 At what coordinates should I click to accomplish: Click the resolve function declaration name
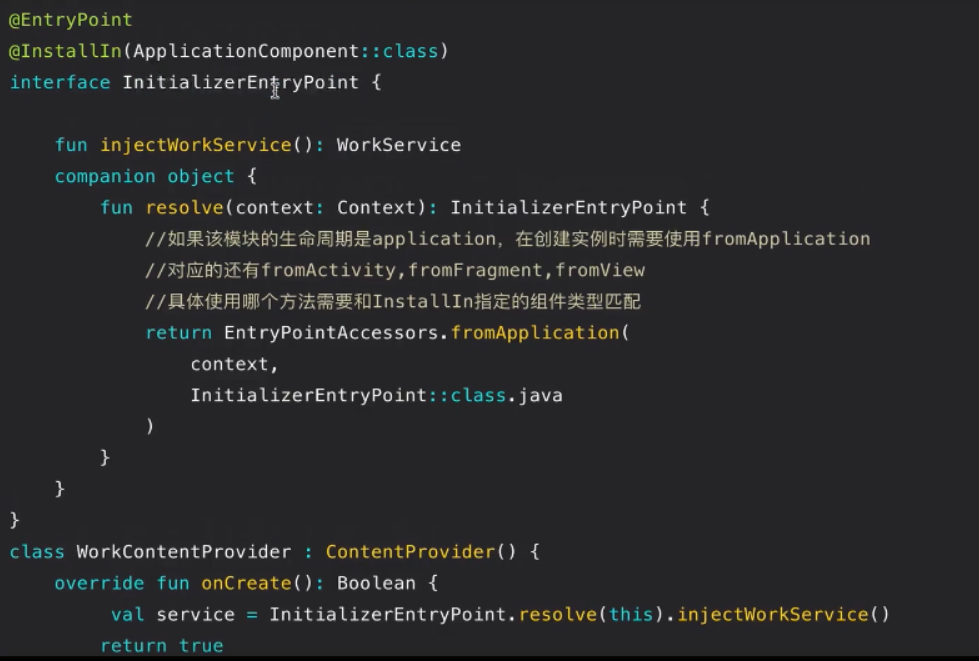pos(184,208)
